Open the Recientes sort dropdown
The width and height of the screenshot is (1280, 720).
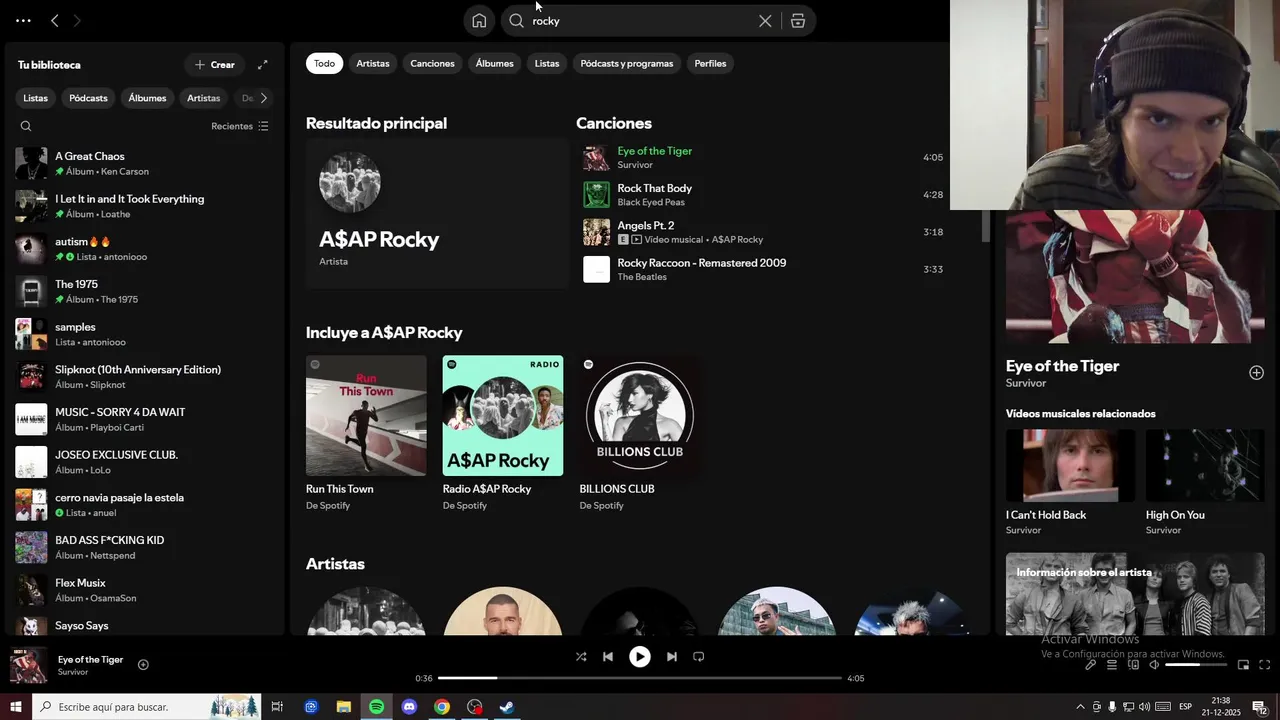240,126
